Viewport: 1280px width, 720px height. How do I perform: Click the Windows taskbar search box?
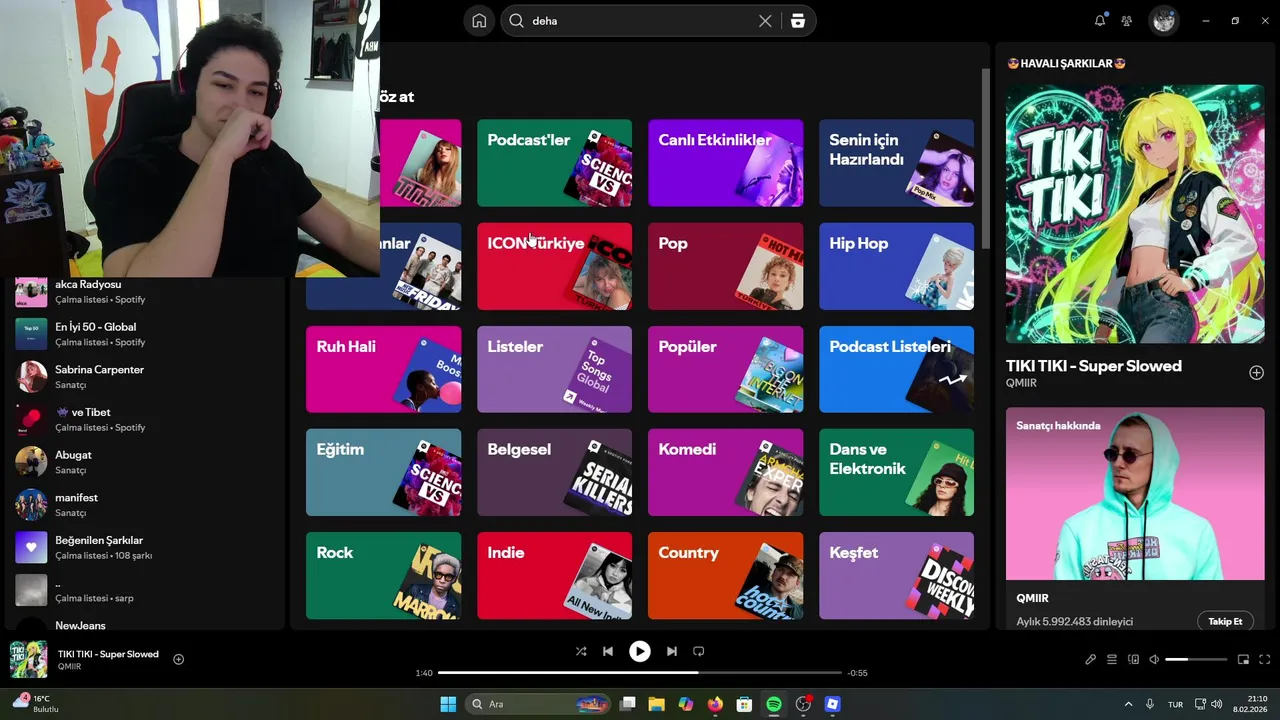pyautogui.click(x=538, y=704)
